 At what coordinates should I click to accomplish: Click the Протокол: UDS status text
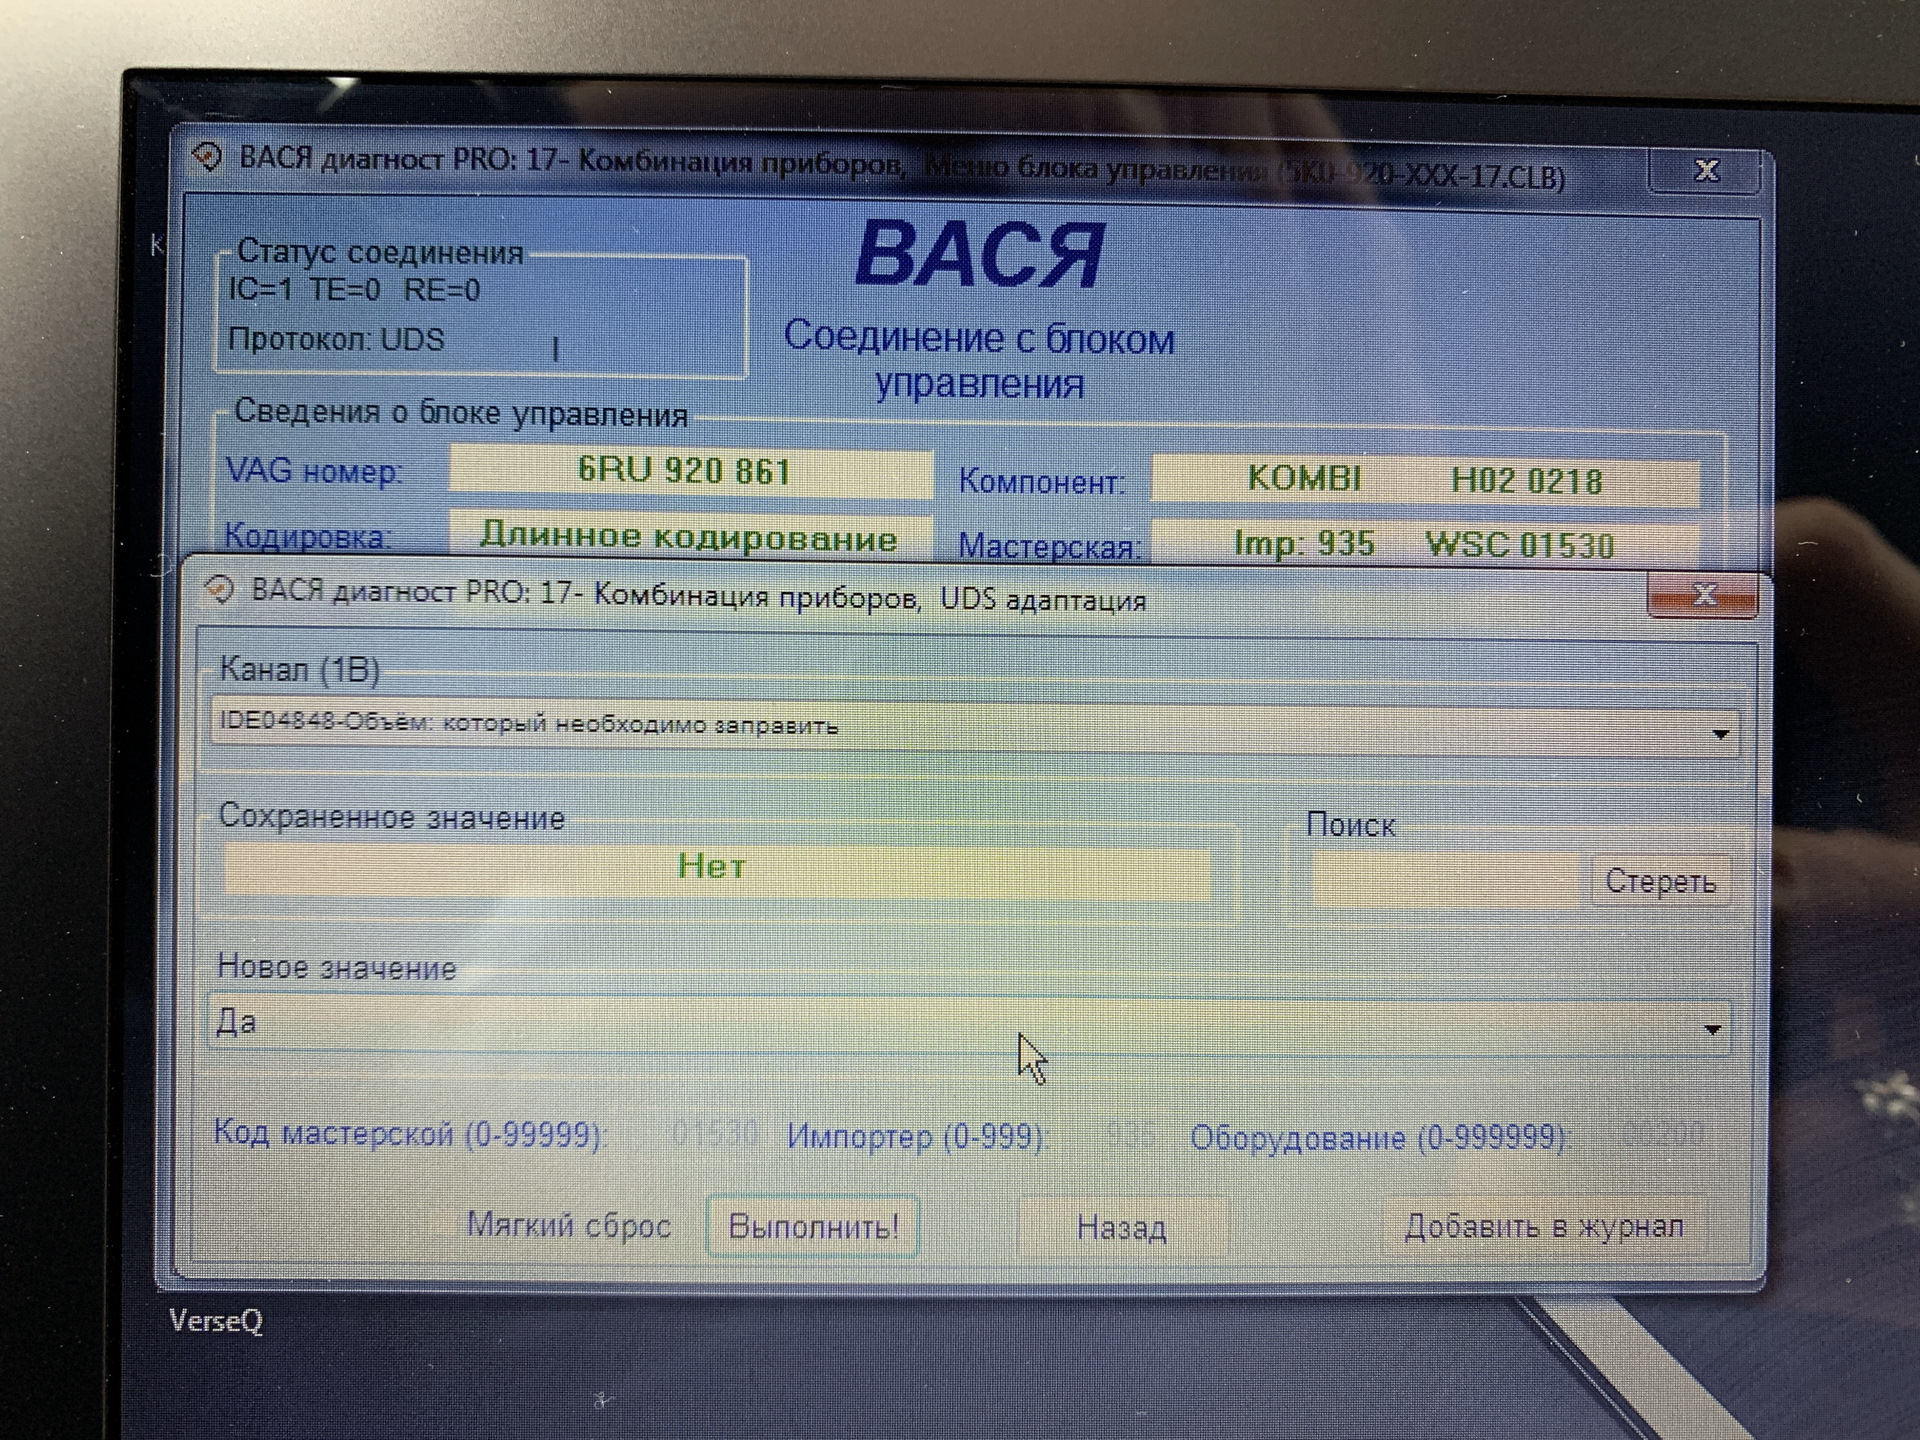pyautogui.click(x=336, y=340)
